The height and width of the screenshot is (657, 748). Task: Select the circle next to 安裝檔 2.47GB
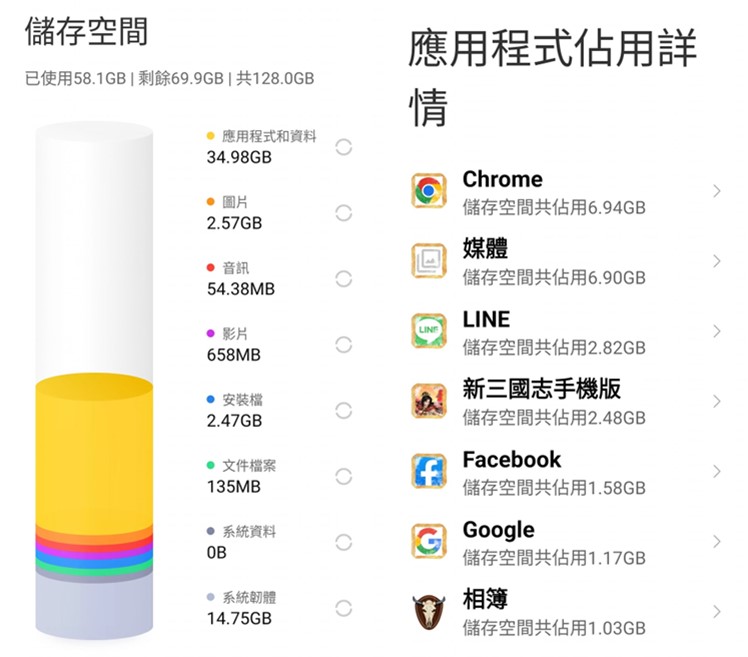point(343,411)
